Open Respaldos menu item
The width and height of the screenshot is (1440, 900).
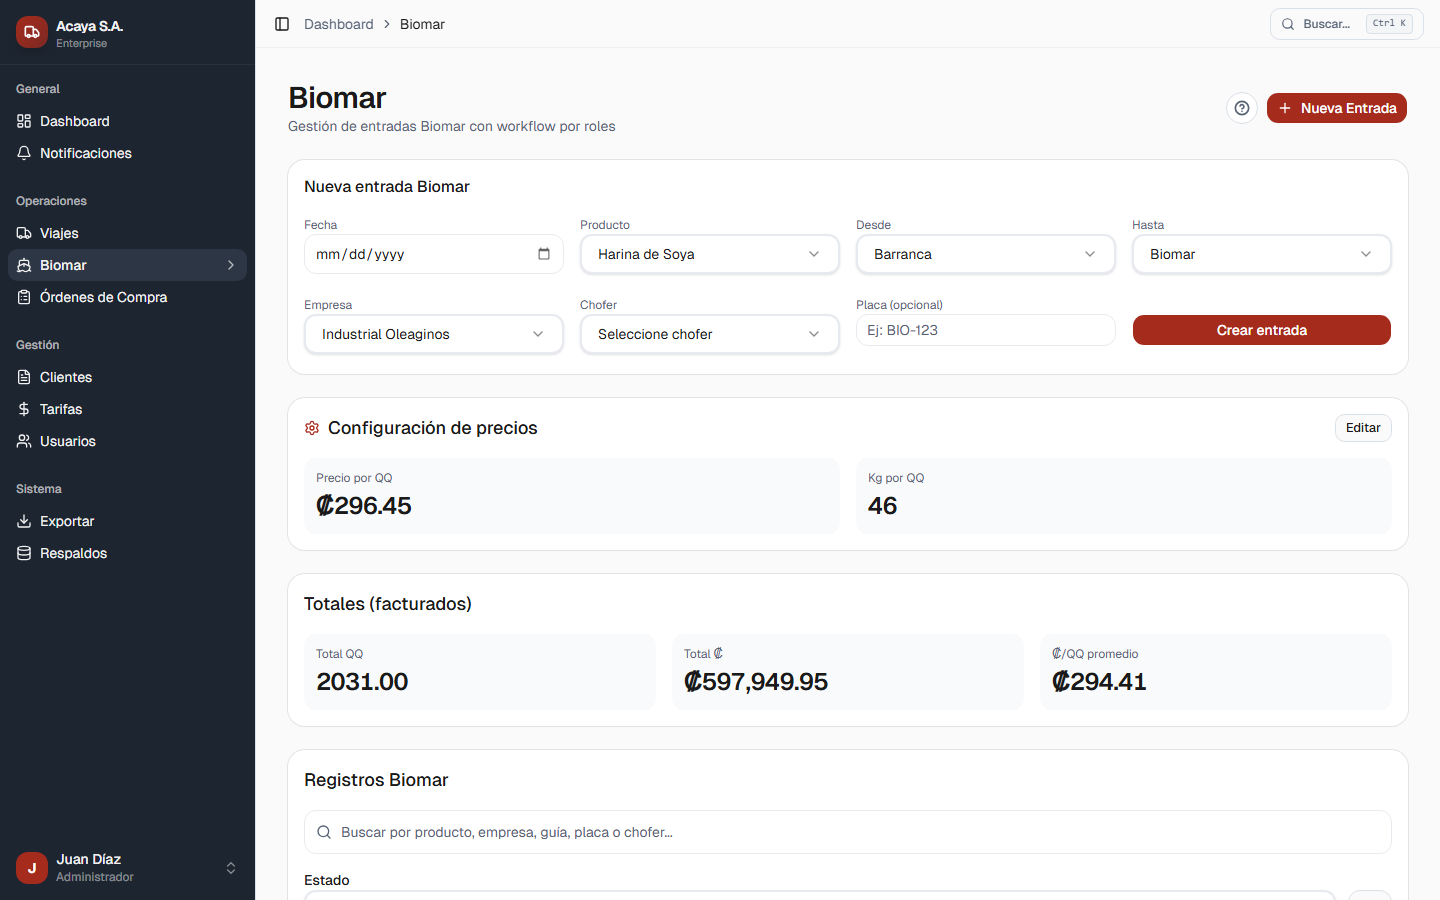click(x=127, y=553)
